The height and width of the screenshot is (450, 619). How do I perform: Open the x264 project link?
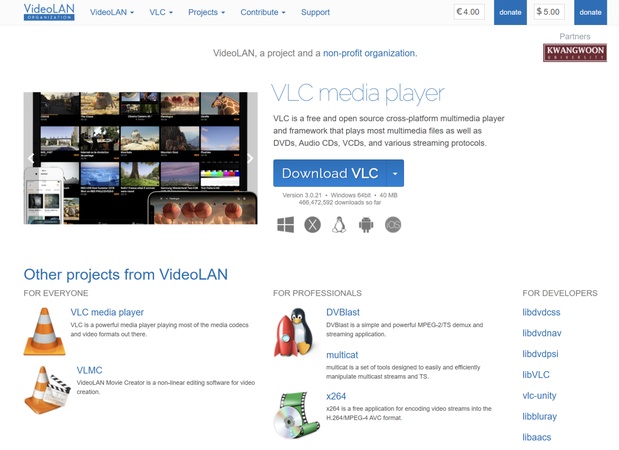click(336, 396)
